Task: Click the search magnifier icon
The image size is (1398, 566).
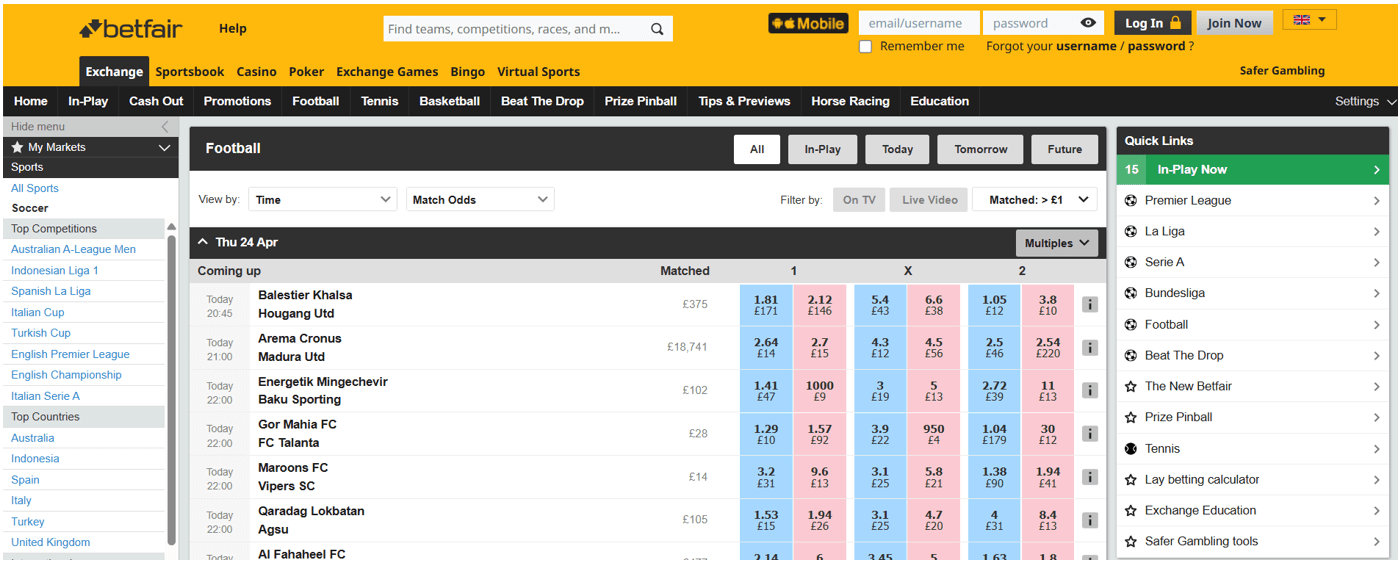Action: click(x=657, y=29)
